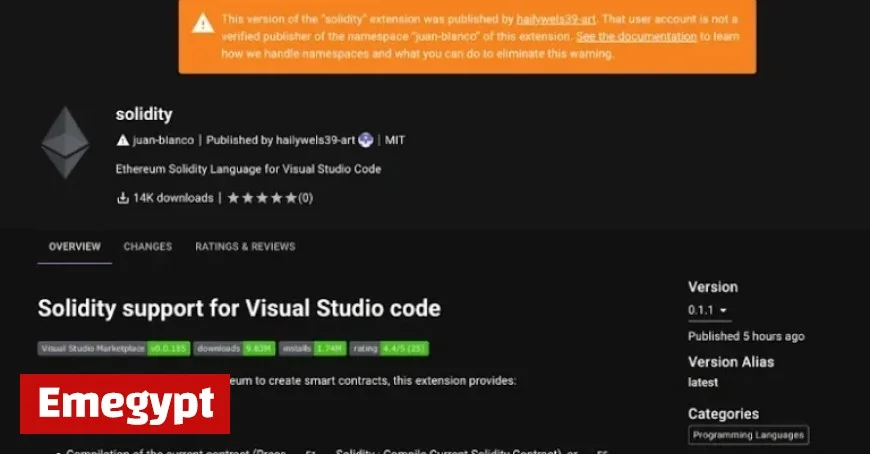Click the hailywels39-art avatar icon
Image resolution: width=870 pixels, height=454 pixels.
coord(366,140)
